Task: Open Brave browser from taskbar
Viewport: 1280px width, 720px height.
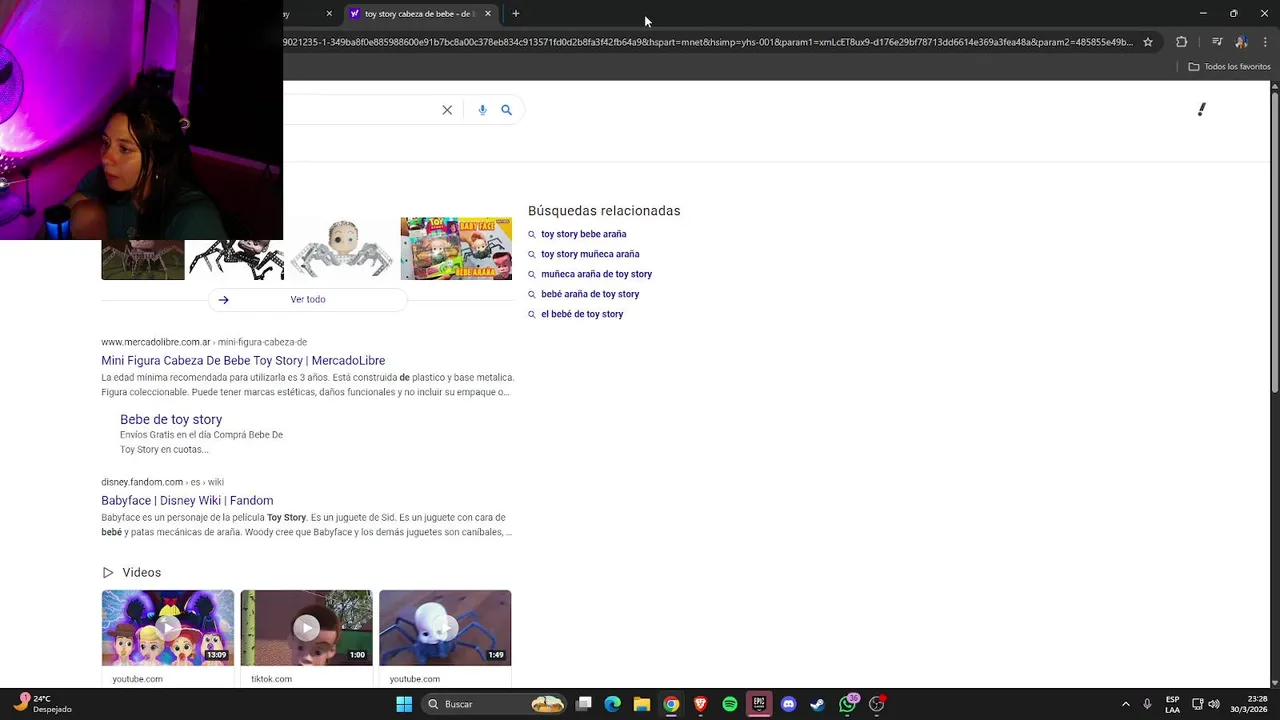Action: point(700,704)
